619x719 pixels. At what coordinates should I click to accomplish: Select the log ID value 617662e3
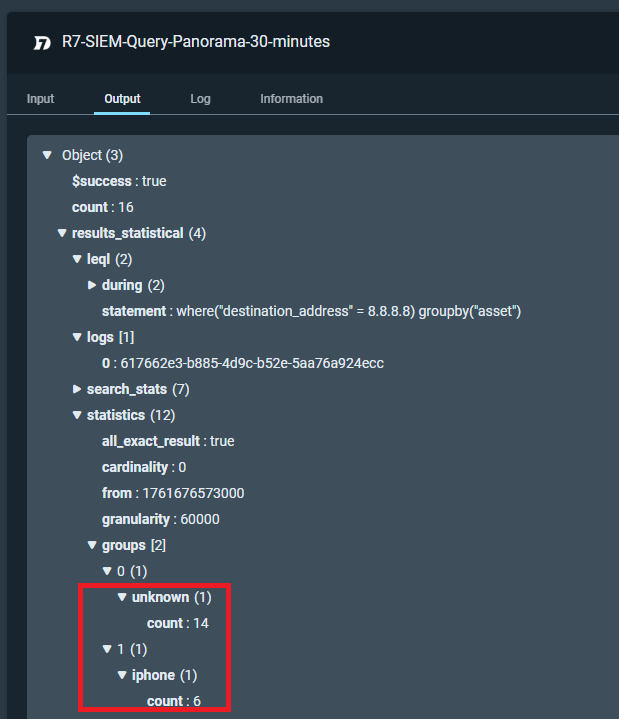[x=249, y=363]
